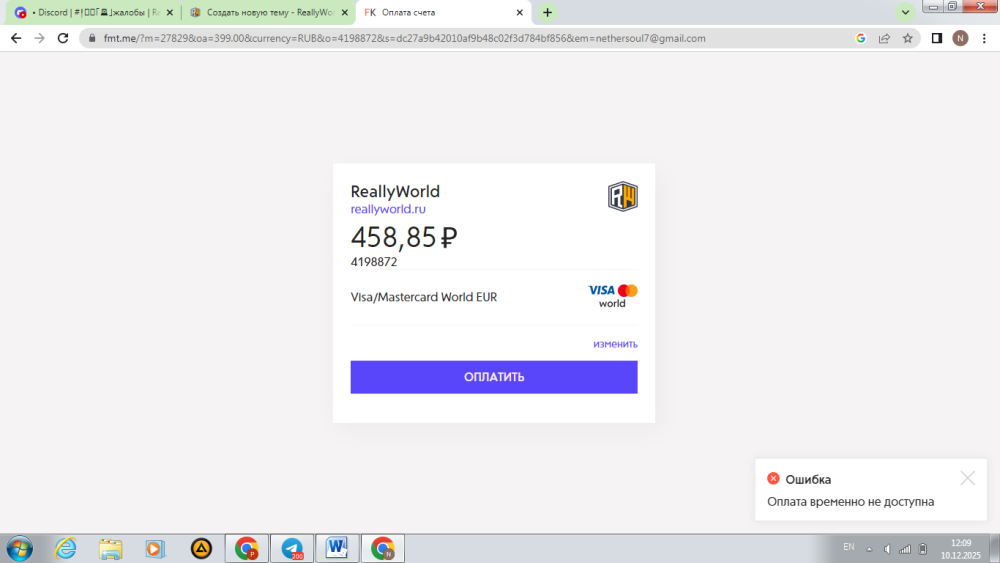This screenshot has width=1000, height=563.
Task: Click the Visa Mastercard world logo
Action: coord(612,296)
